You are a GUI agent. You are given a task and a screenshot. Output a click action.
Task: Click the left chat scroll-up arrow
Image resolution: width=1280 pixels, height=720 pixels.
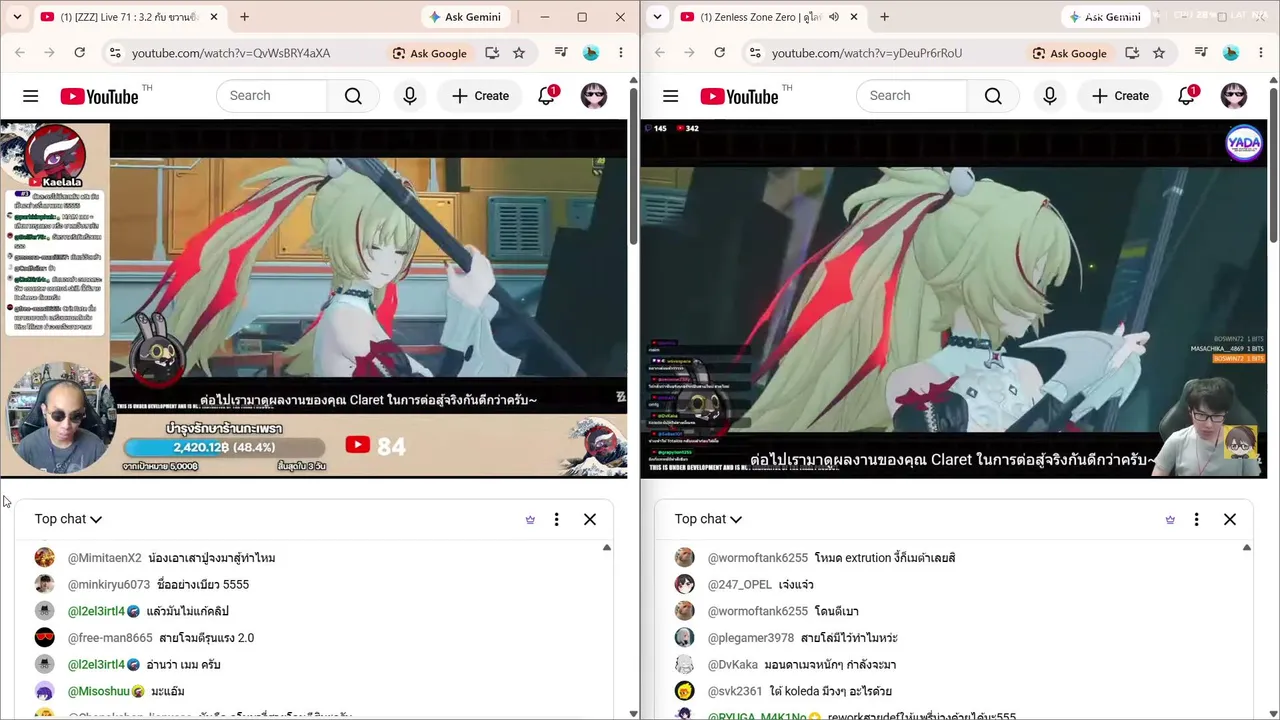tap(607, 548)
